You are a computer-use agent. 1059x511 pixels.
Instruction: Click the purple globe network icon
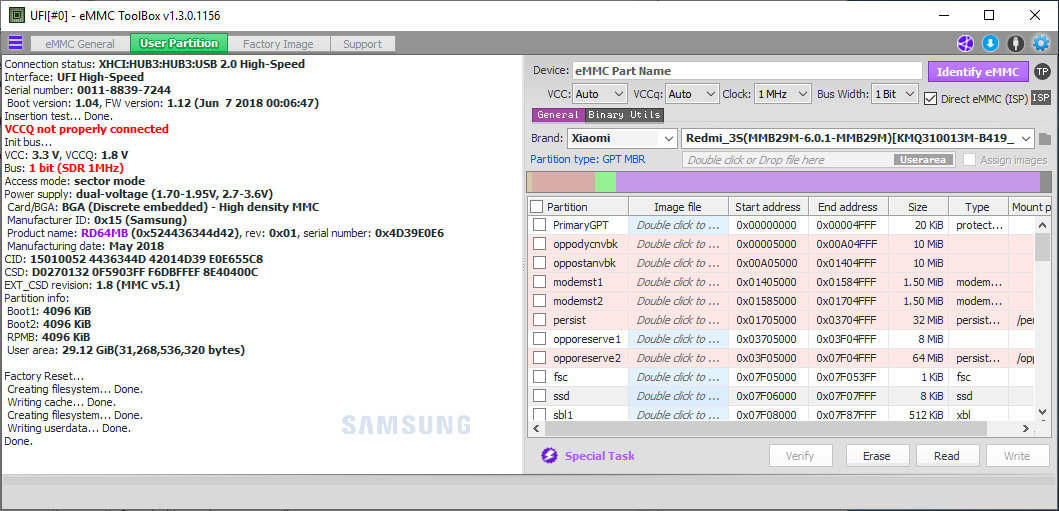(x=964, y=44)
